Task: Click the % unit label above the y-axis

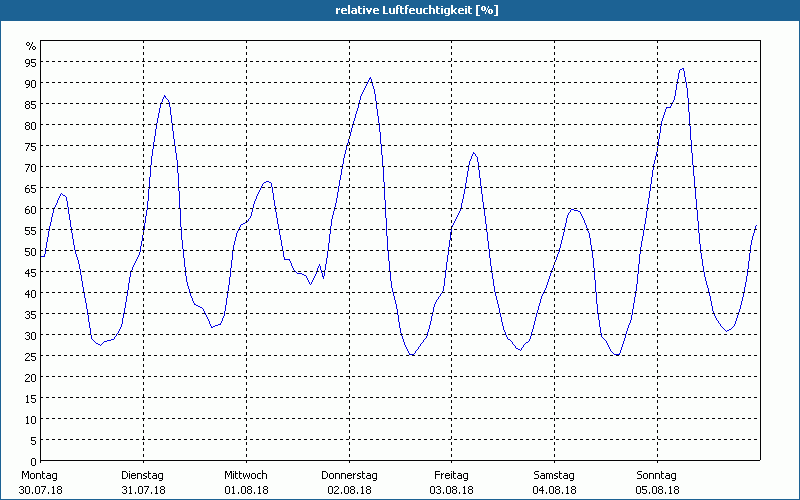Action: 31,46
